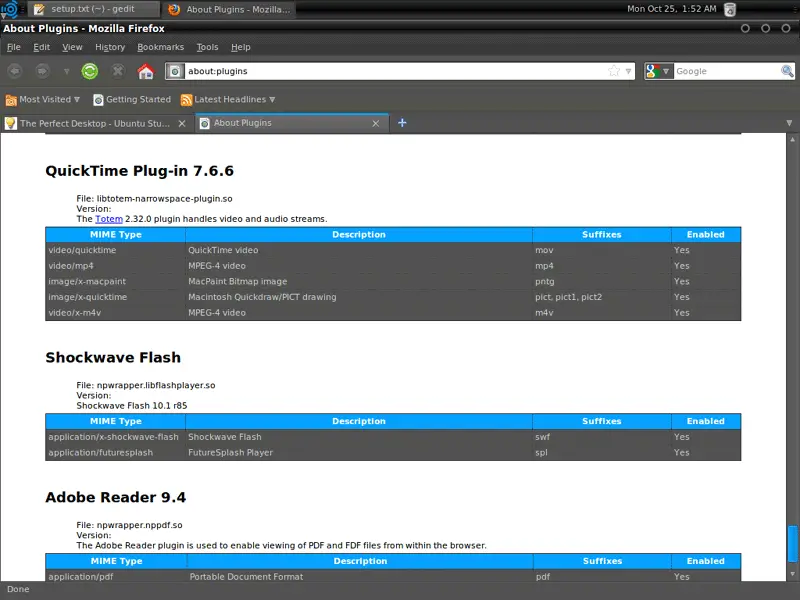Click the Done status bar text
Screen dimensions: 800x600
[18, 589]
